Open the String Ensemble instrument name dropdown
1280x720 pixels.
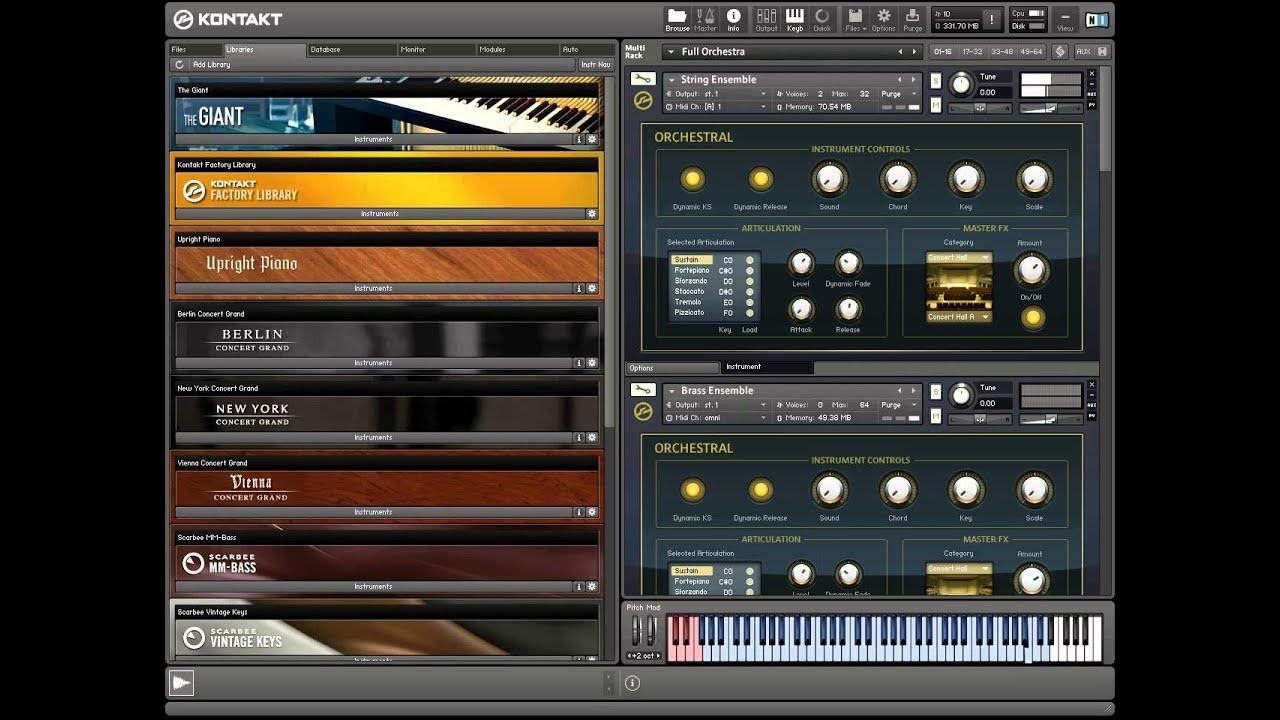coord(672,80)
